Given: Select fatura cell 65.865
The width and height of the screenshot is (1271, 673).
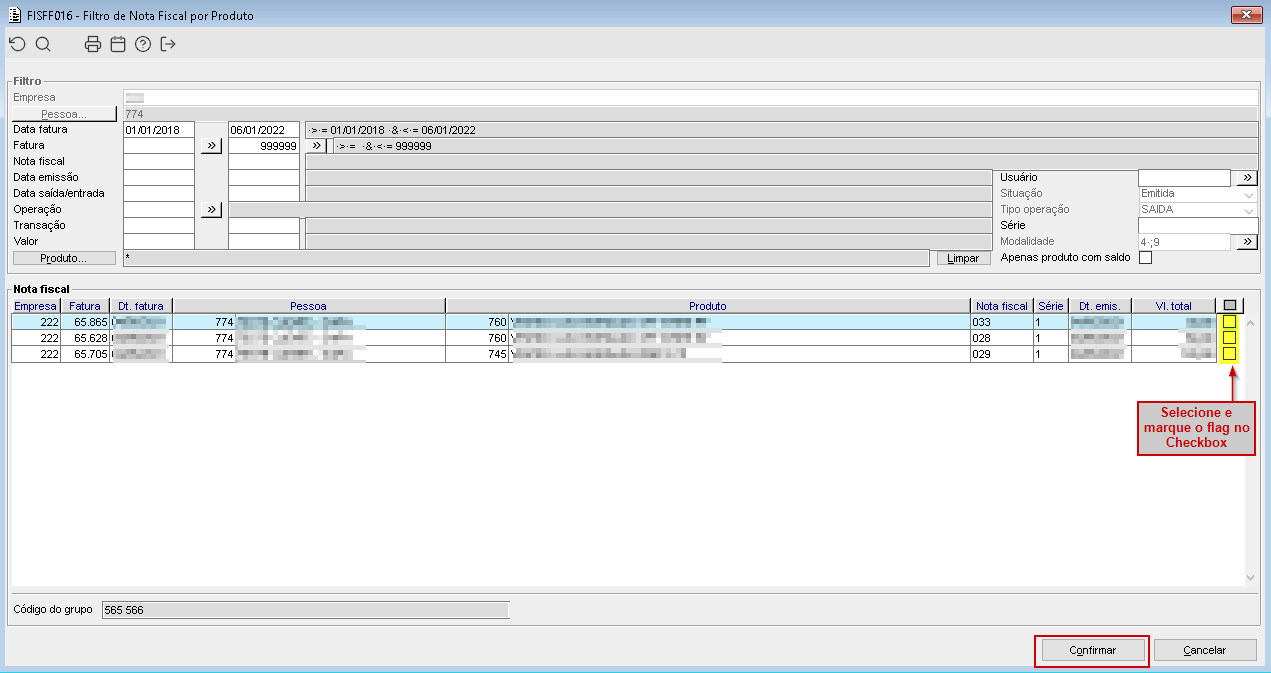Looking at the screenshot, I should [85, 322].
